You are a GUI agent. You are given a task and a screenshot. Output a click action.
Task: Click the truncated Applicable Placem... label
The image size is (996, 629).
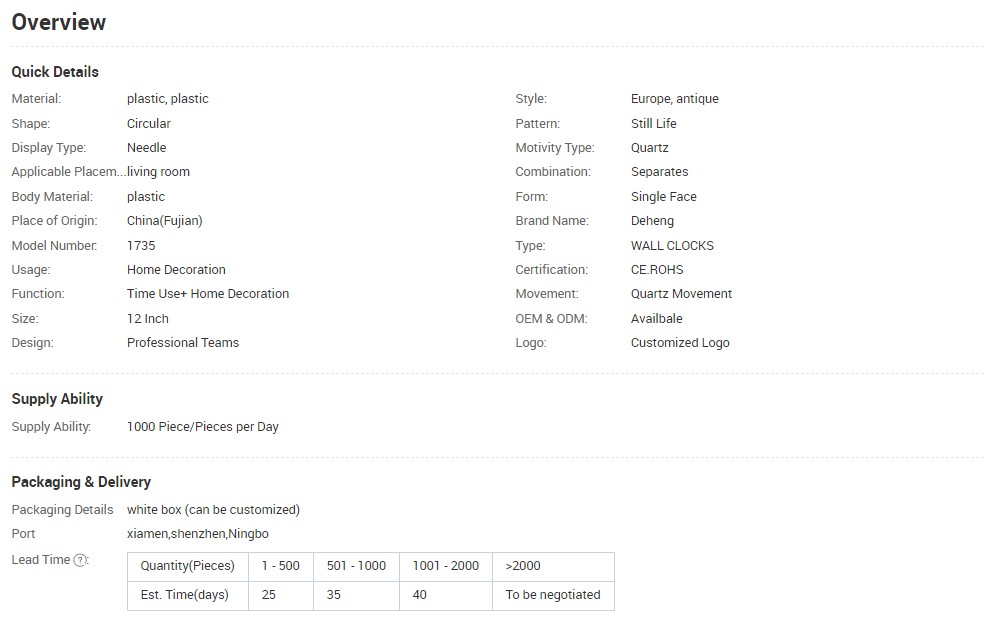69,172
